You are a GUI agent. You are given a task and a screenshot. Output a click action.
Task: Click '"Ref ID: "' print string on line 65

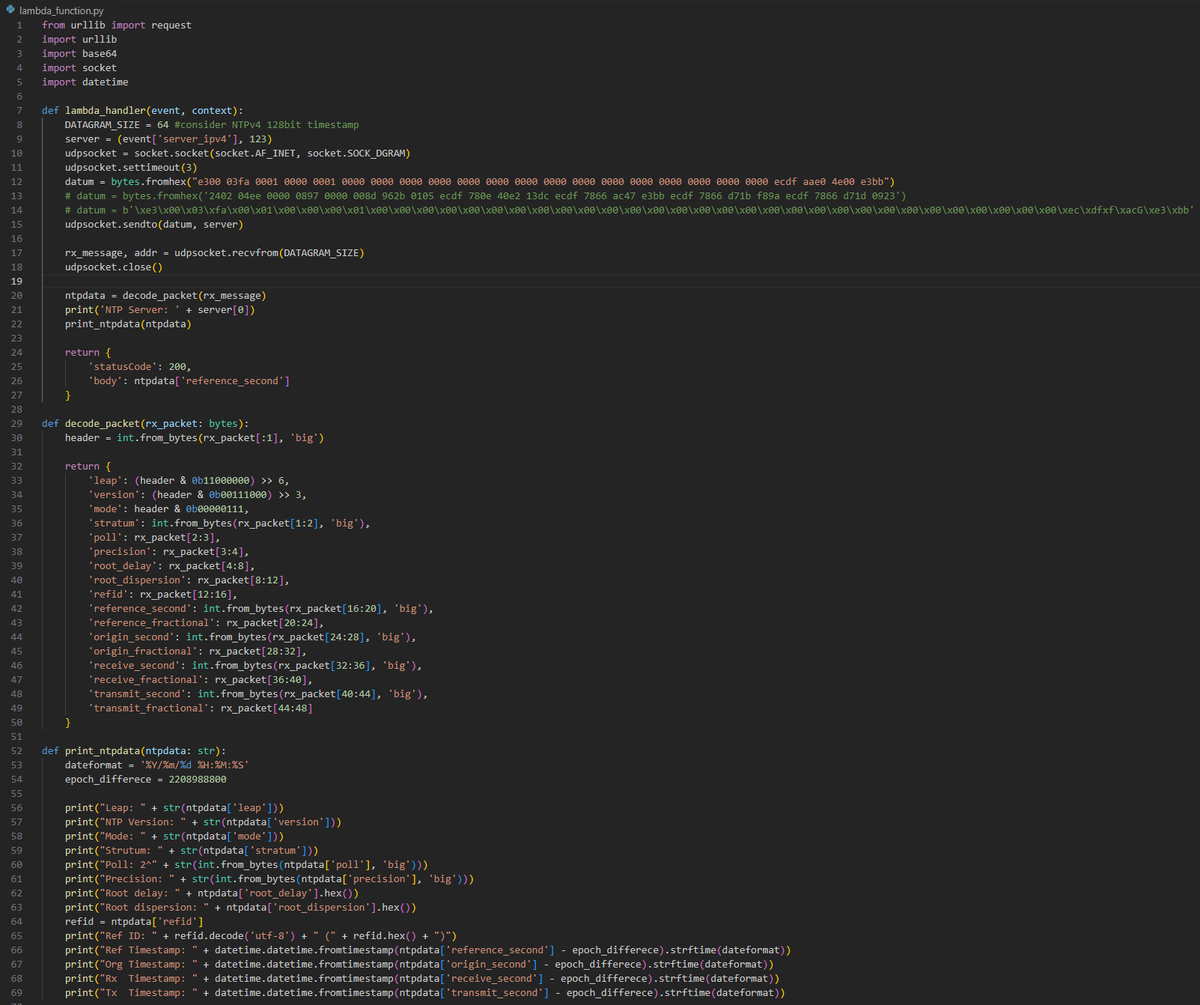click(x=129, y=934)
